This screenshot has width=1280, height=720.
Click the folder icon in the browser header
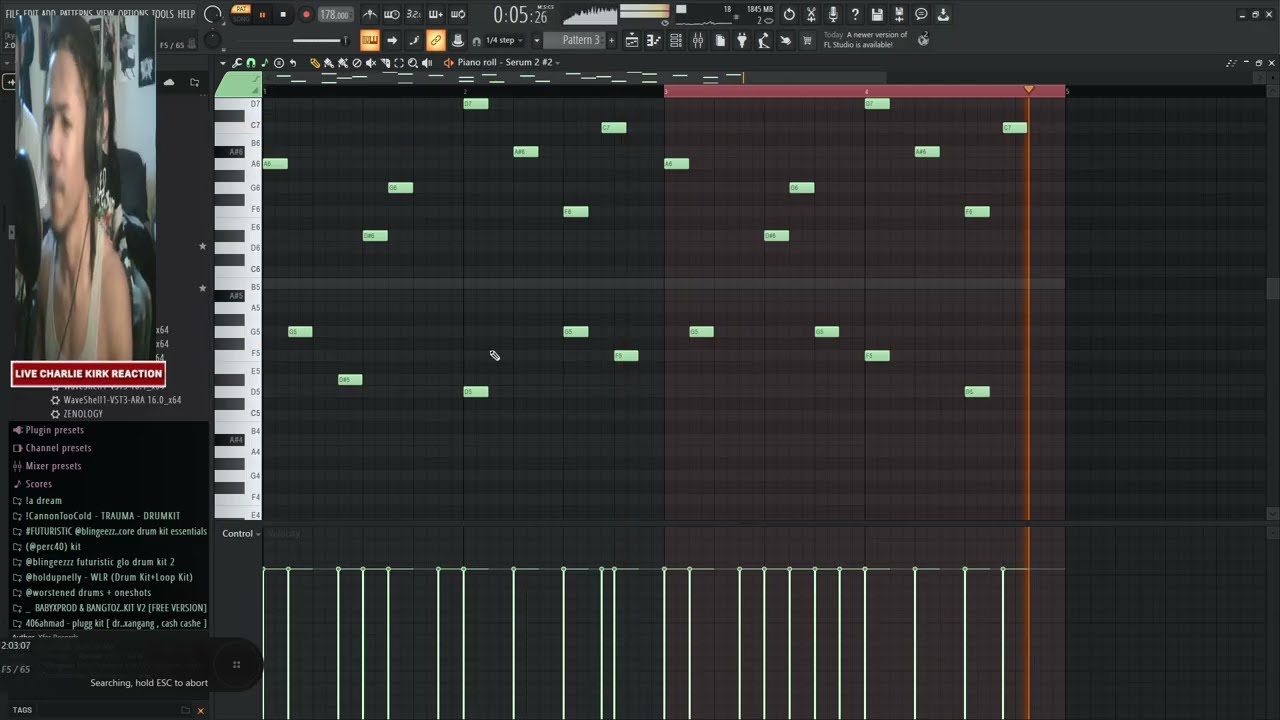pos(194,82)
